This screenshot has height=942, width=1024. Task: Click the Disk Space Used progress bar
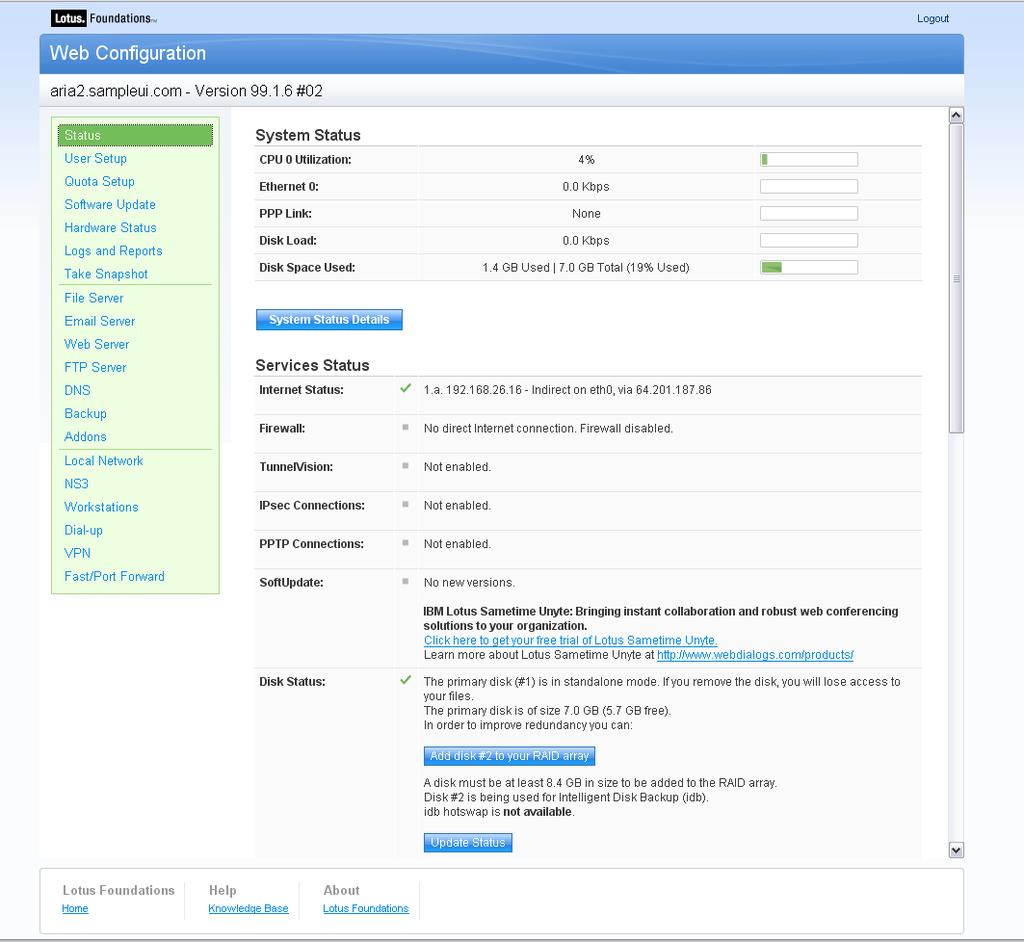pos(808,267)
